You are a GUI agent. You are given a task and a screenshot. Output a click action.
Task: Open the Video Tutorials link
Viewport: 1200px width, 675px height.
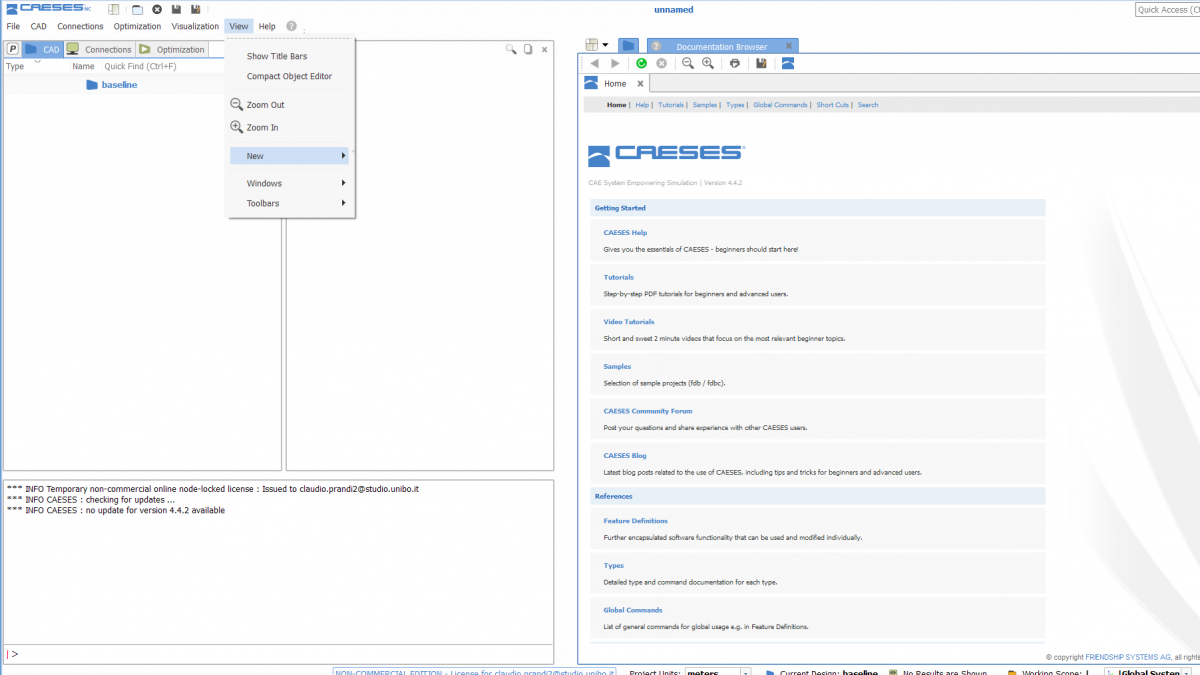629,322
